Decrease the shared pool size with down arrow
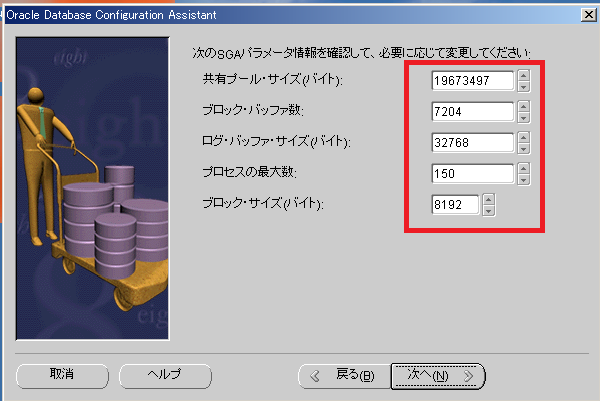The height and width of the screenshot is (401, 600). coord(523,87)
